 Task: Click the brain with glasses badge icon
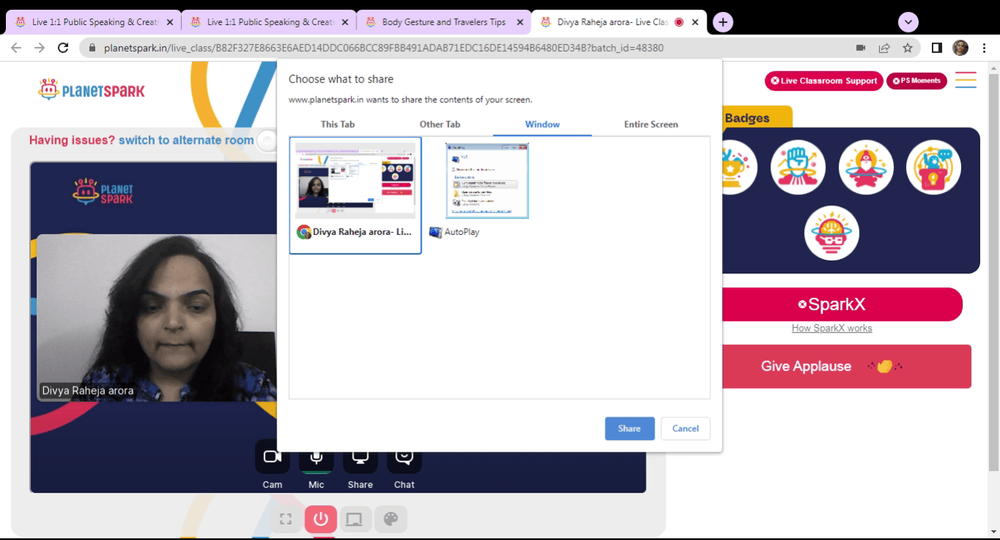831,233
